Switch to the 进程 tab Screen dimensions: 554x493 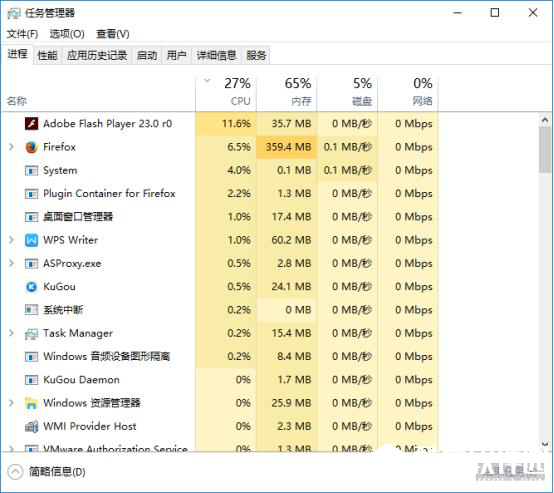17,54
